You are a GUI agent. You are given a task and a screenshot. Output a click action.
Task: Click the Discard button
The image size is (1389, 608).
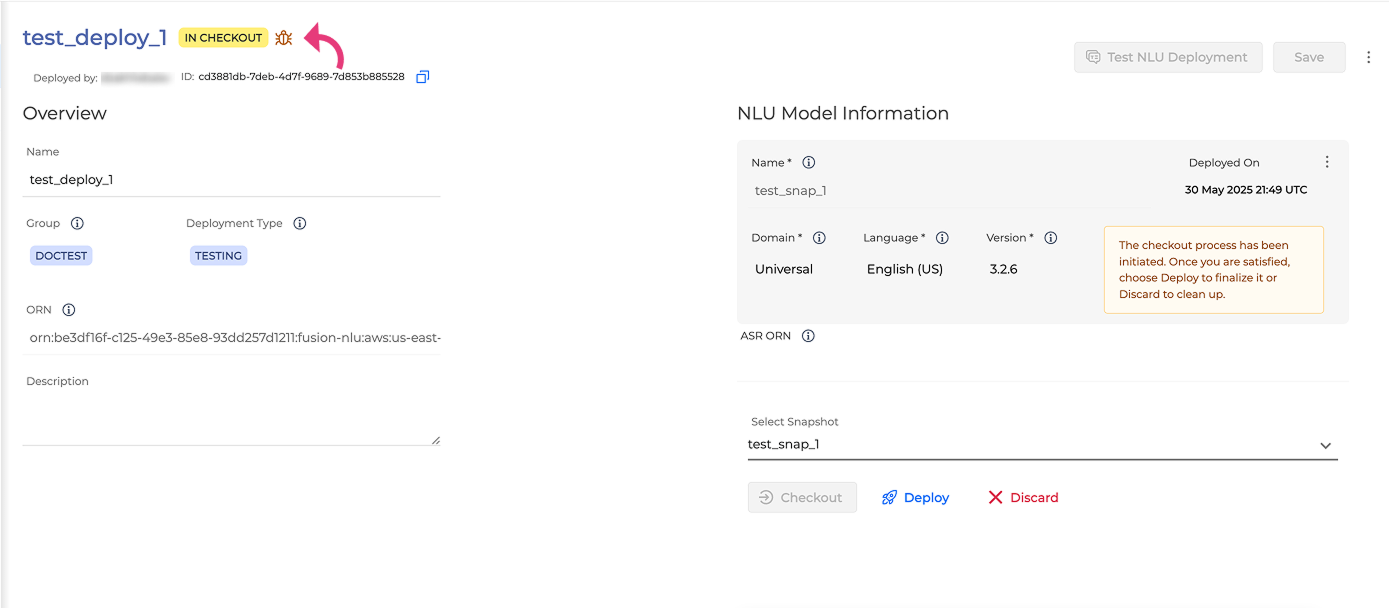tap(1023, 498)
